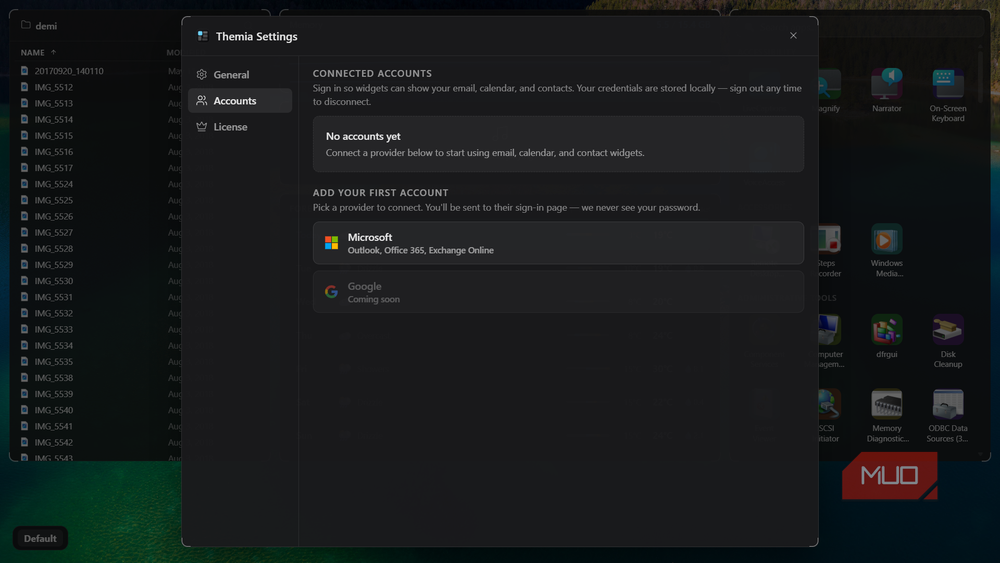Click file icon next to IMG_5542
This screenshot has height=563, width=1000.
(25, 442)
